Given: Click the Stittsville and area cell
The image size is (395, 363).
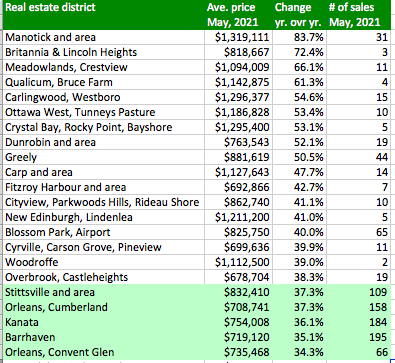Looking at the screenshot, I should pyautogui.click(x=104, y=292).
